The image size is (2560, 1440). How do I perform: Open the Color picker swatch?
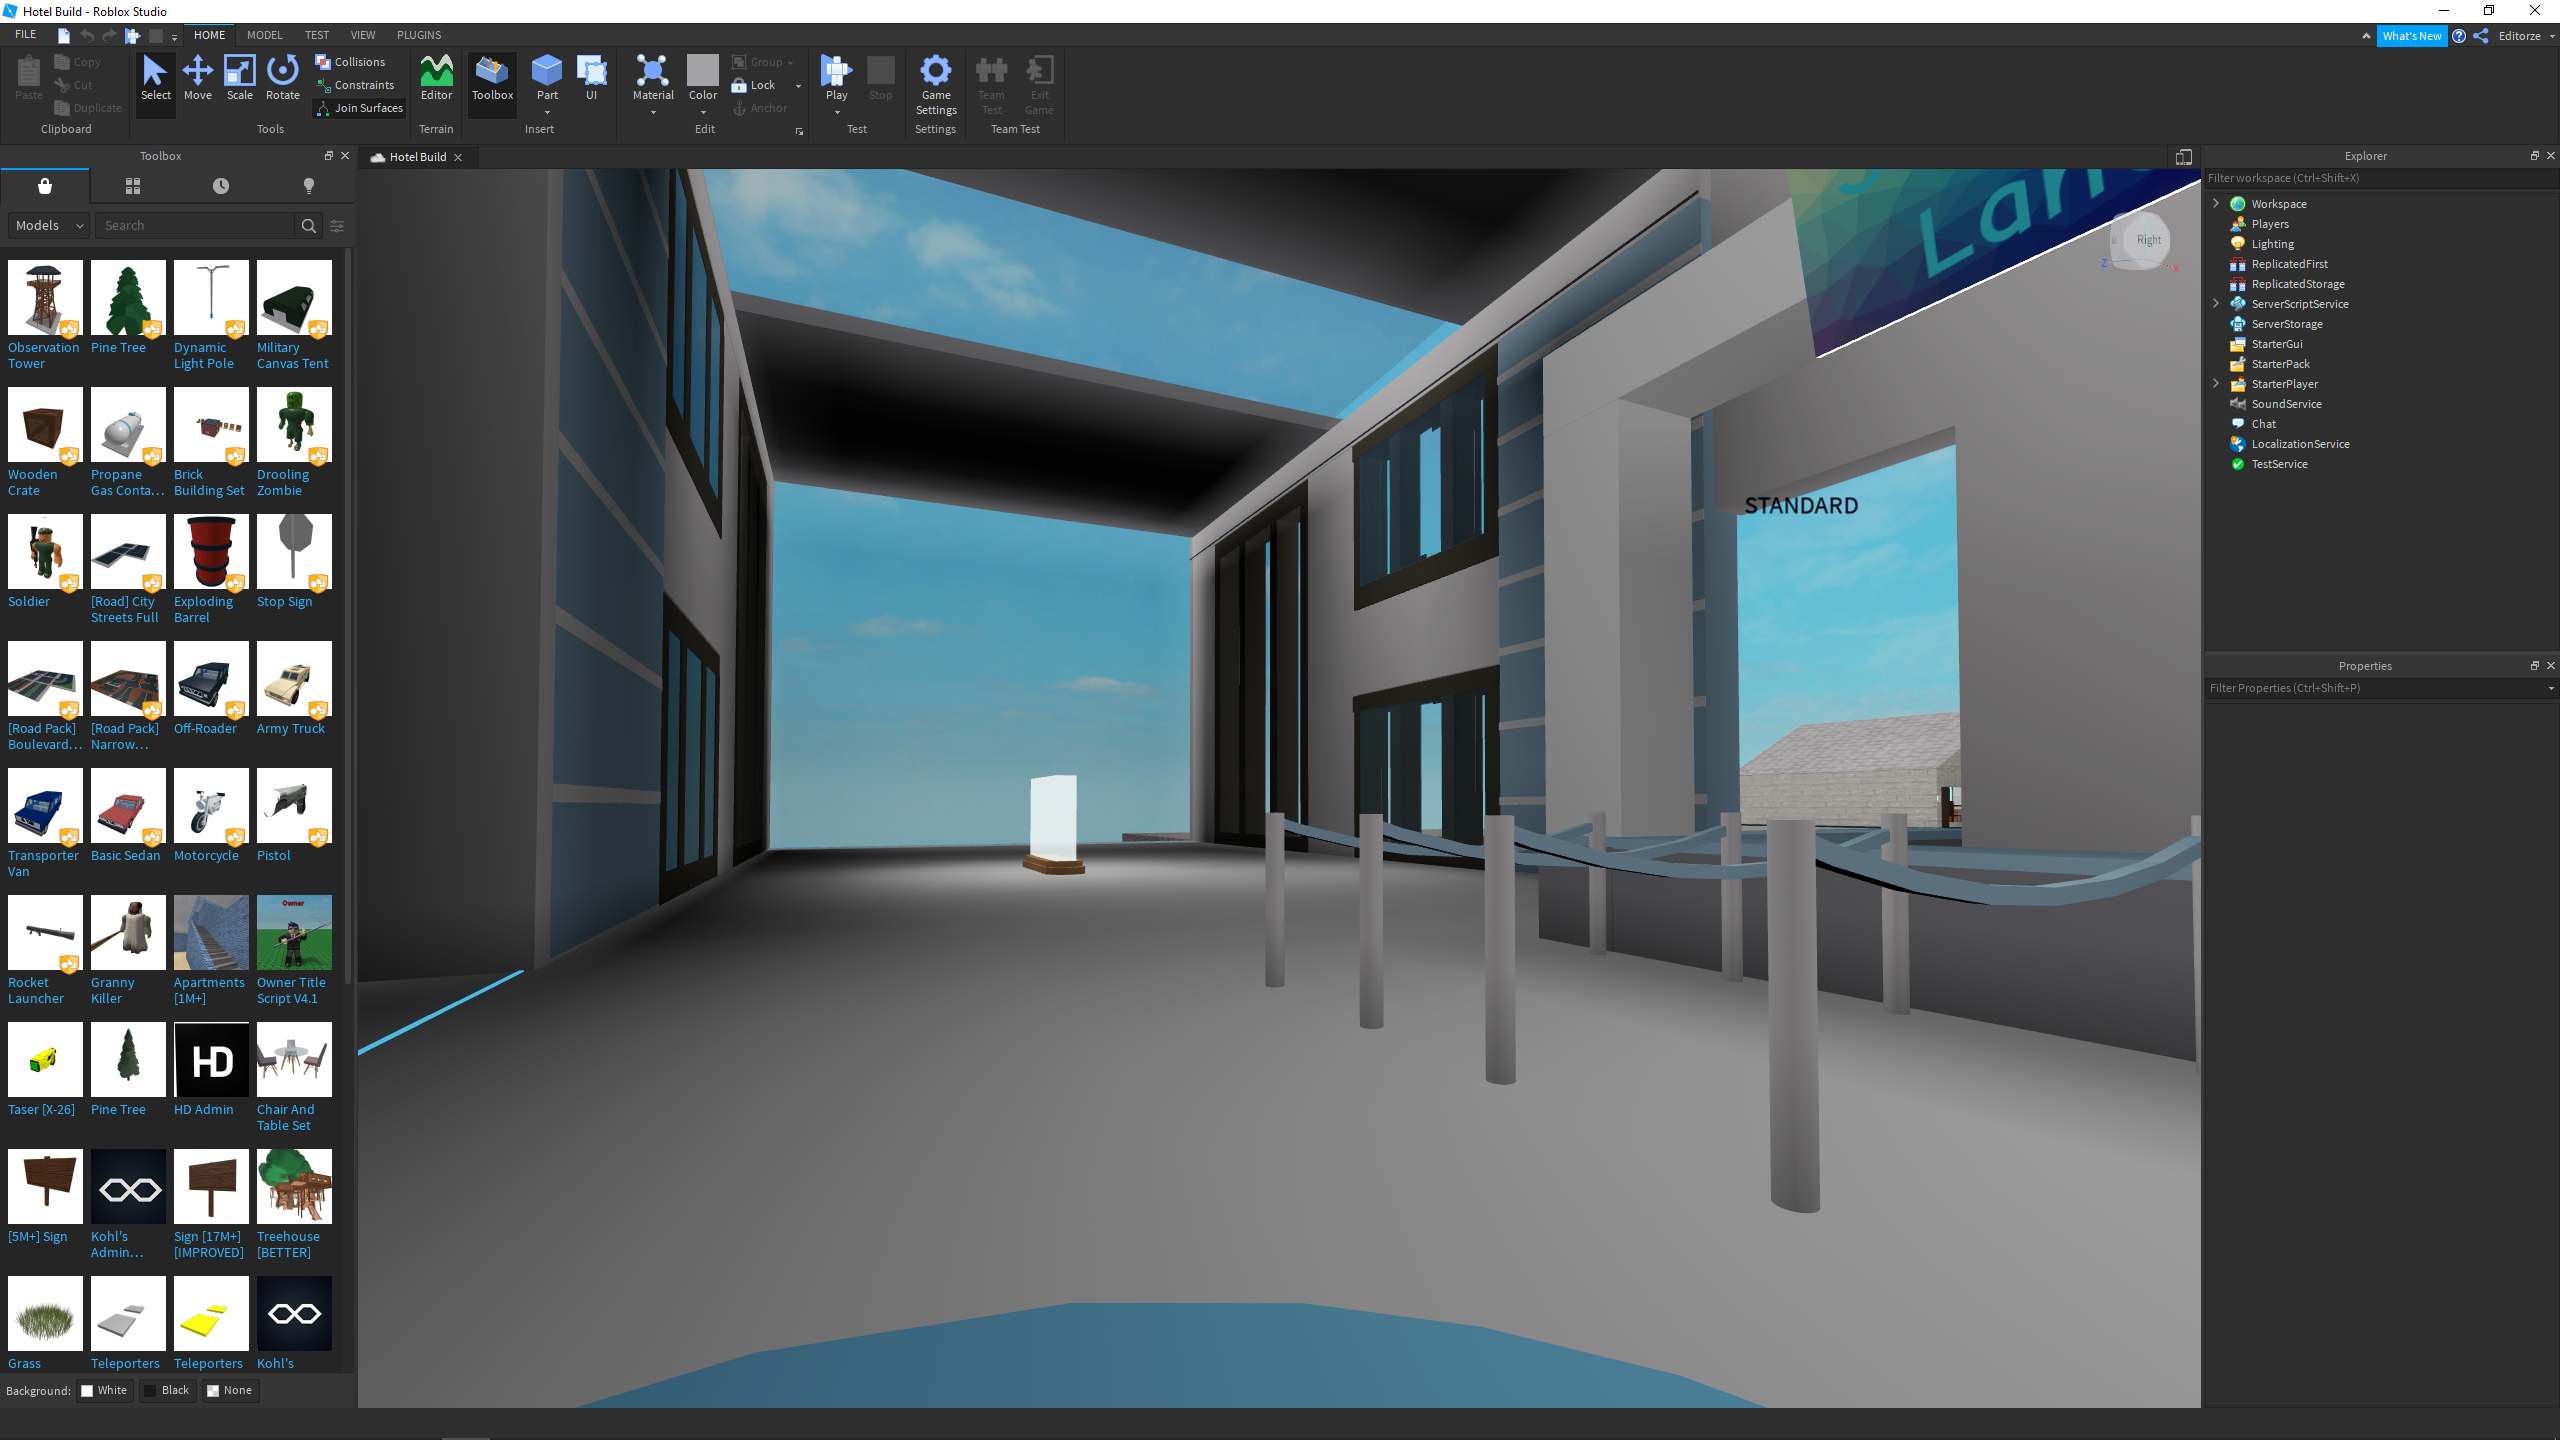[x=703, y=70]
